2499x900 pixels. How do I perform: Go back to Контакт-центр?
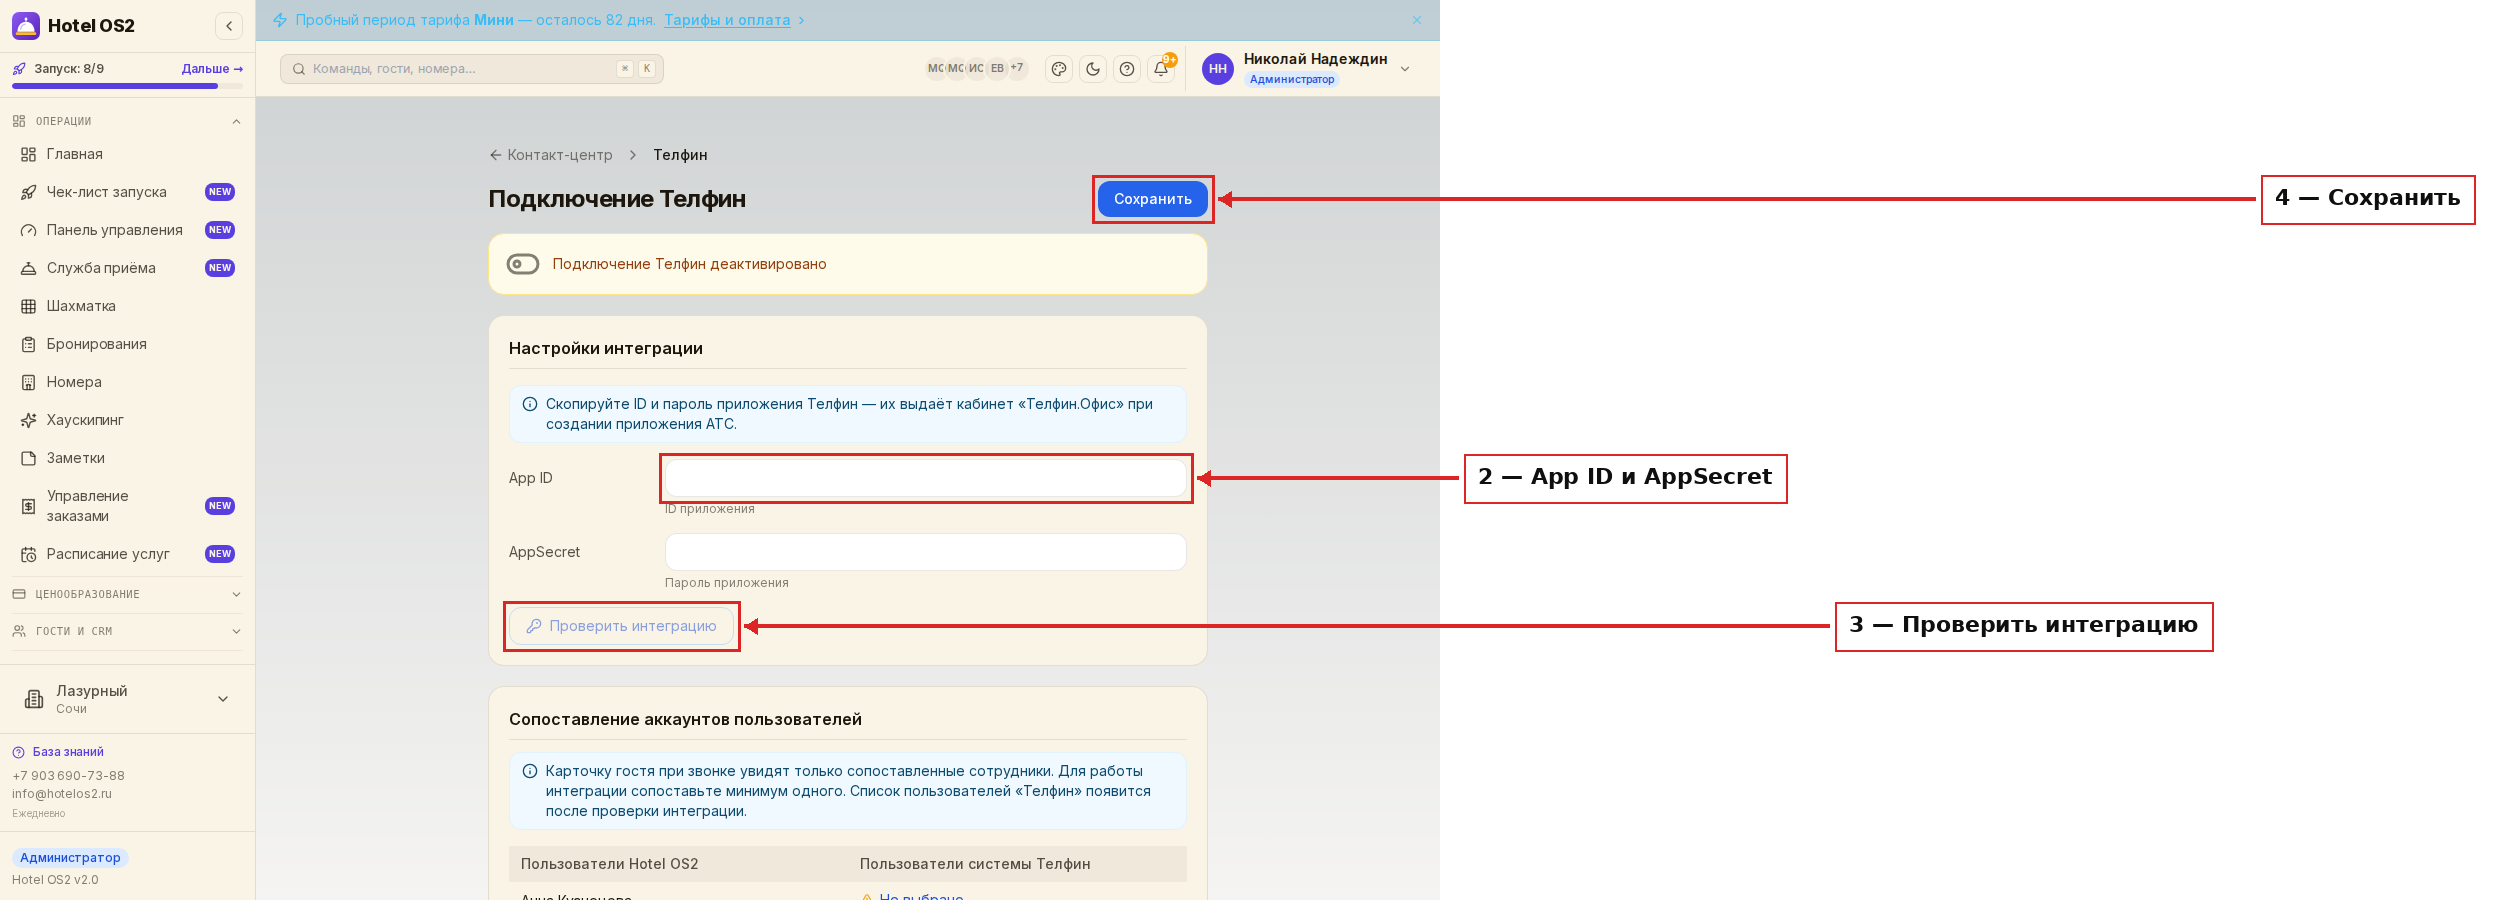pos(551,155)
